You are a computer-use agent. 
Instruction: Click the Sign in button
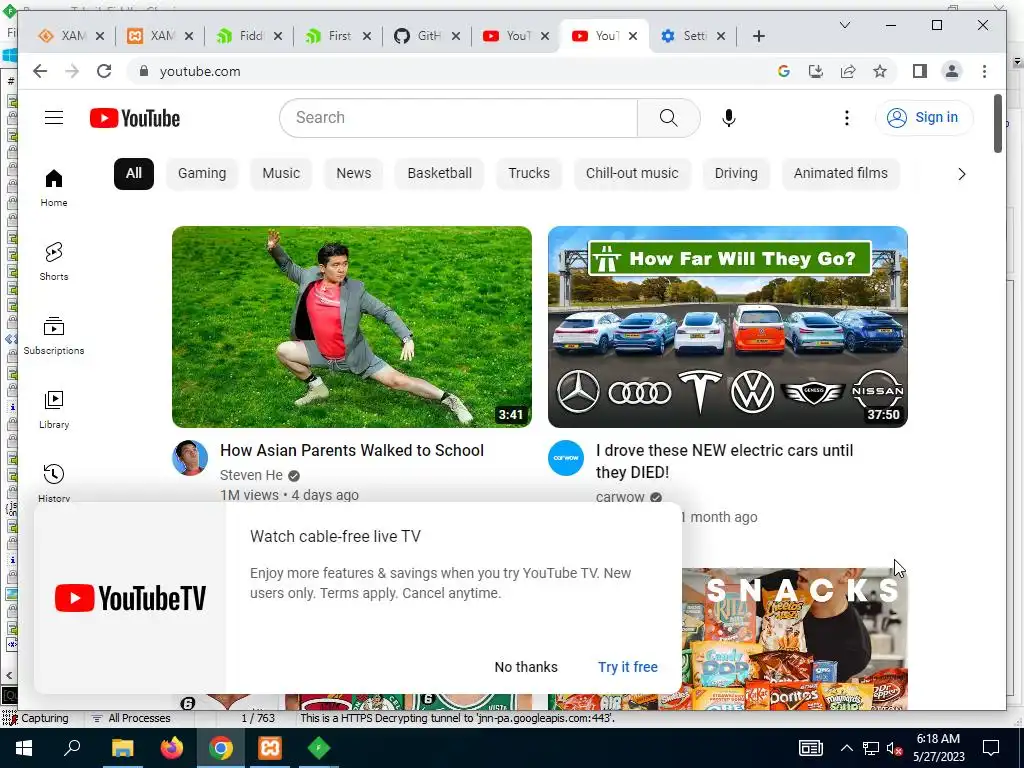click(923, 118)
